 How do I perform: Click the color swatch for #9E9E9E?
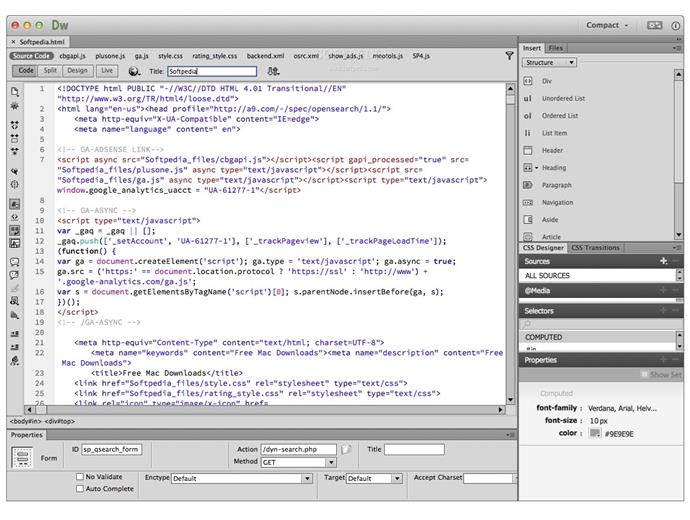coord(595,433)
